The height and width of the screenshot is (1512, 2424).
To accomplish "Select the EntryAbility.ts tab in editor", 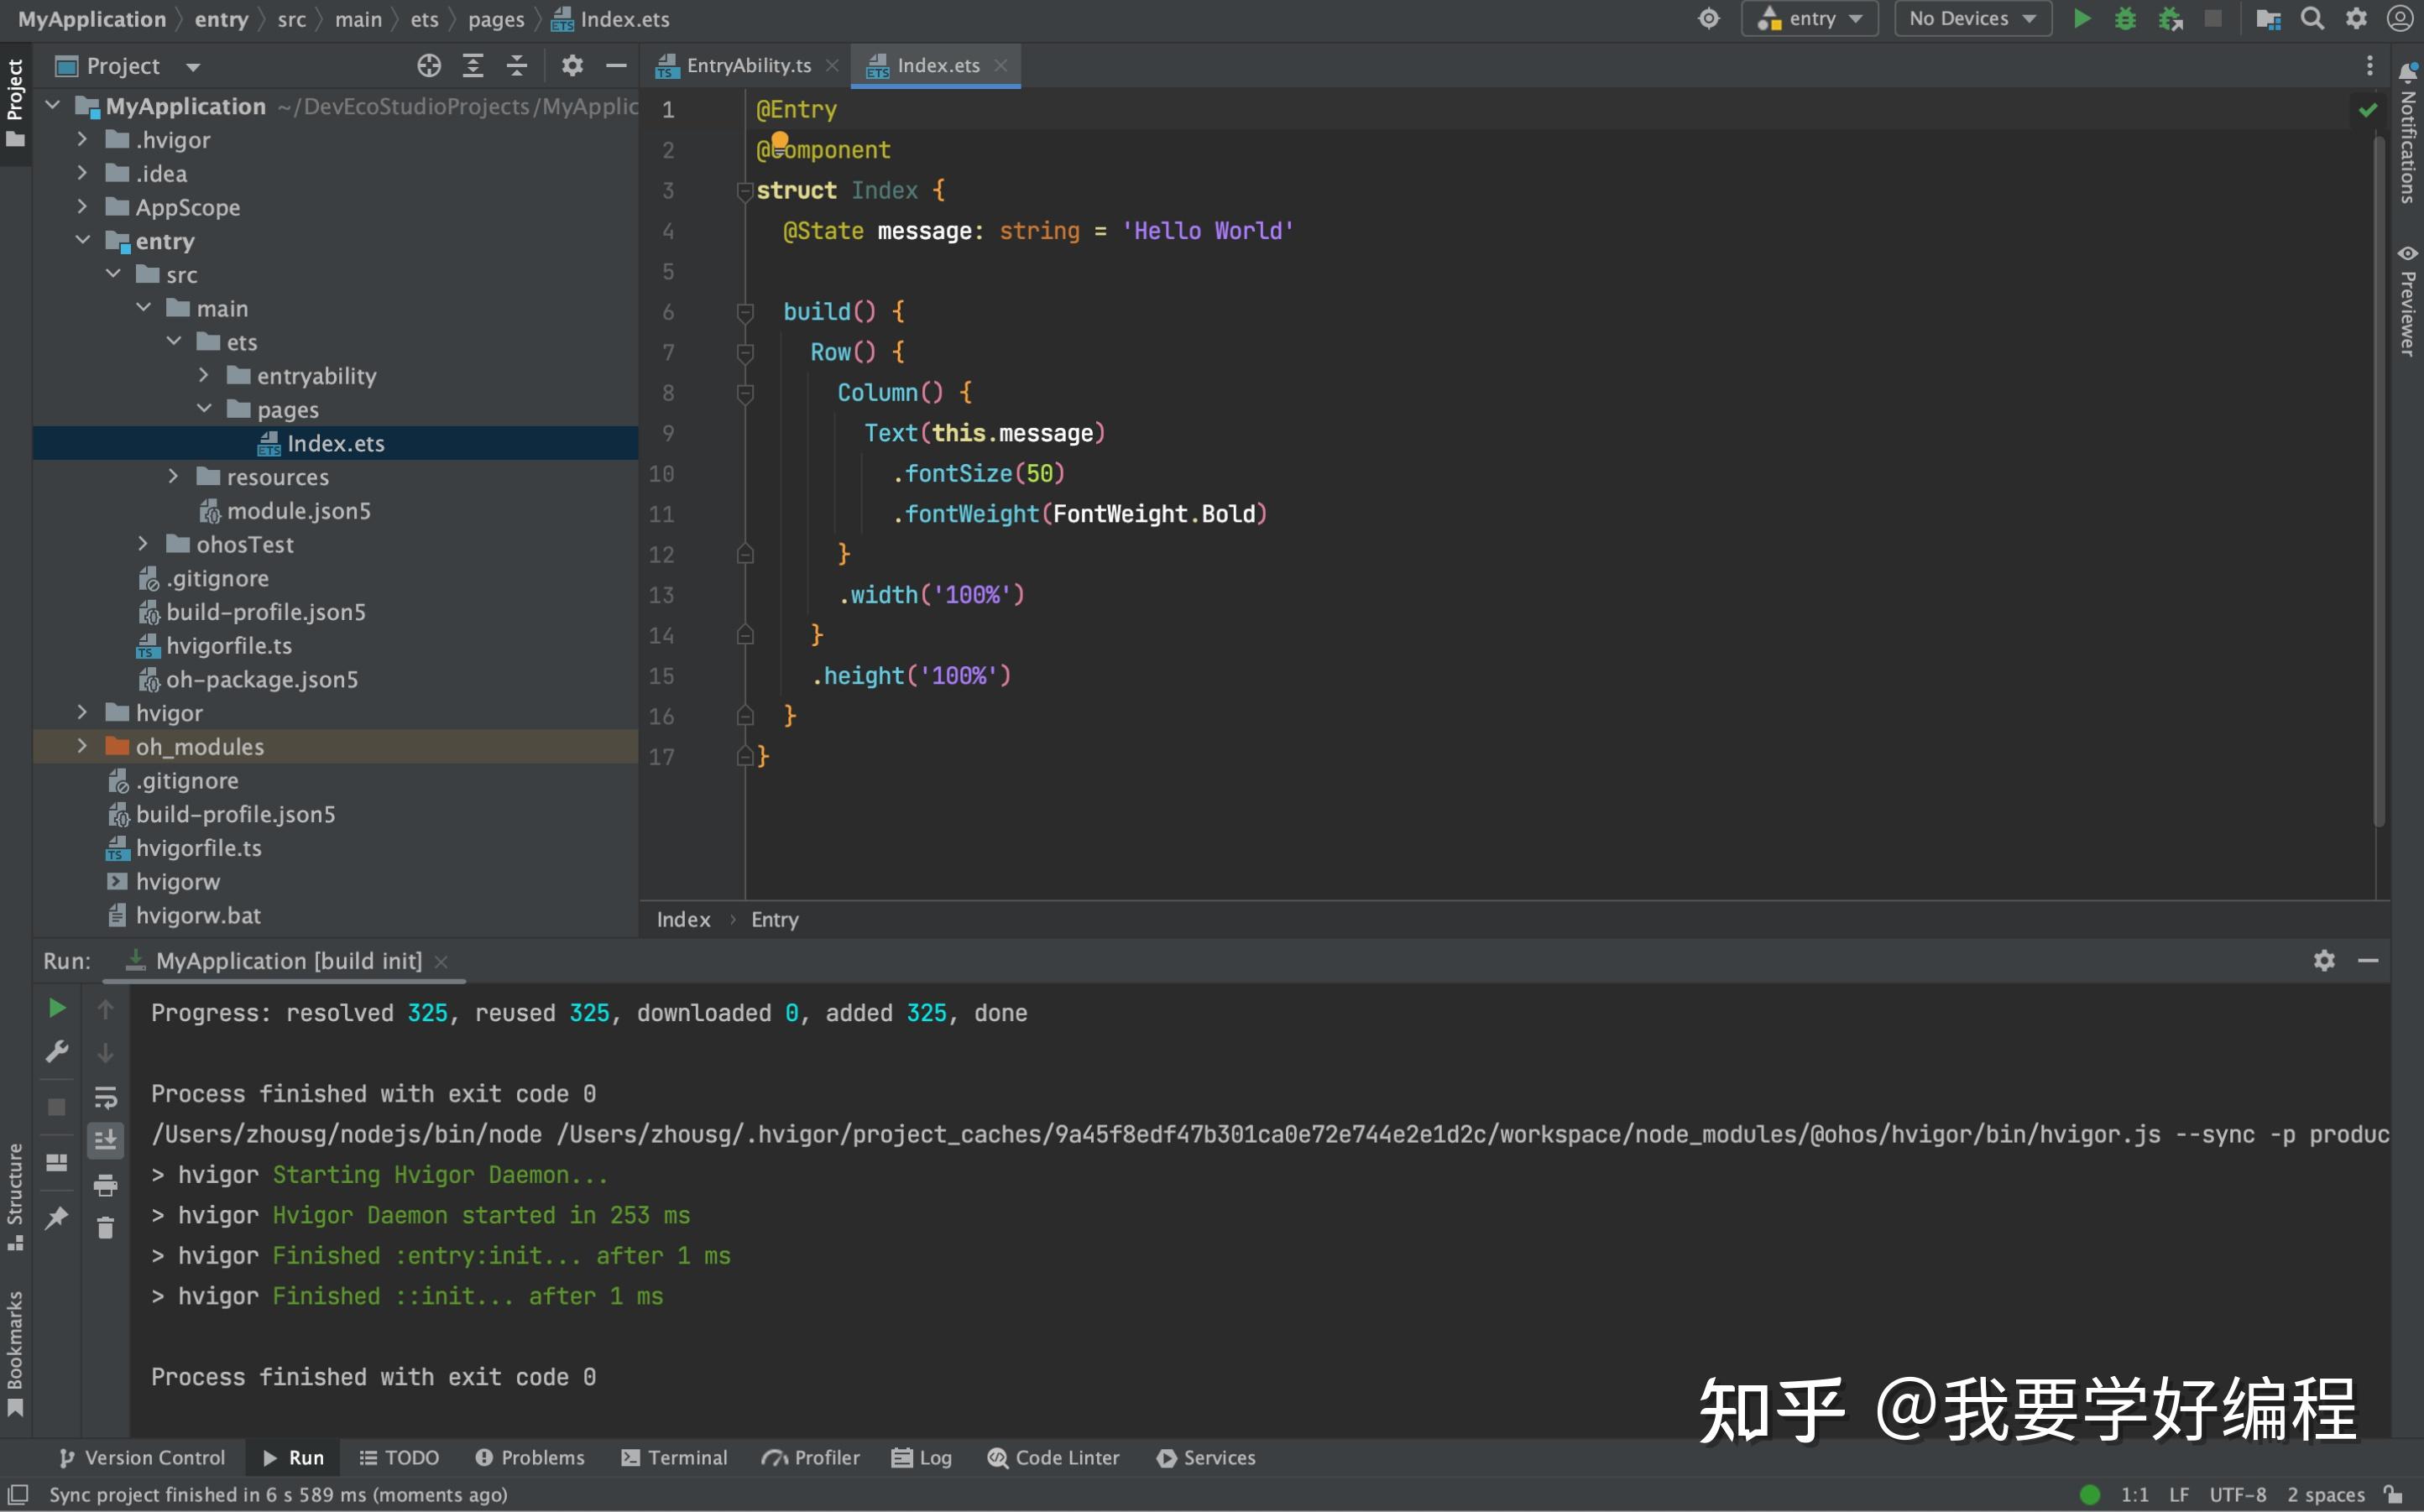I will pos(734,65).
